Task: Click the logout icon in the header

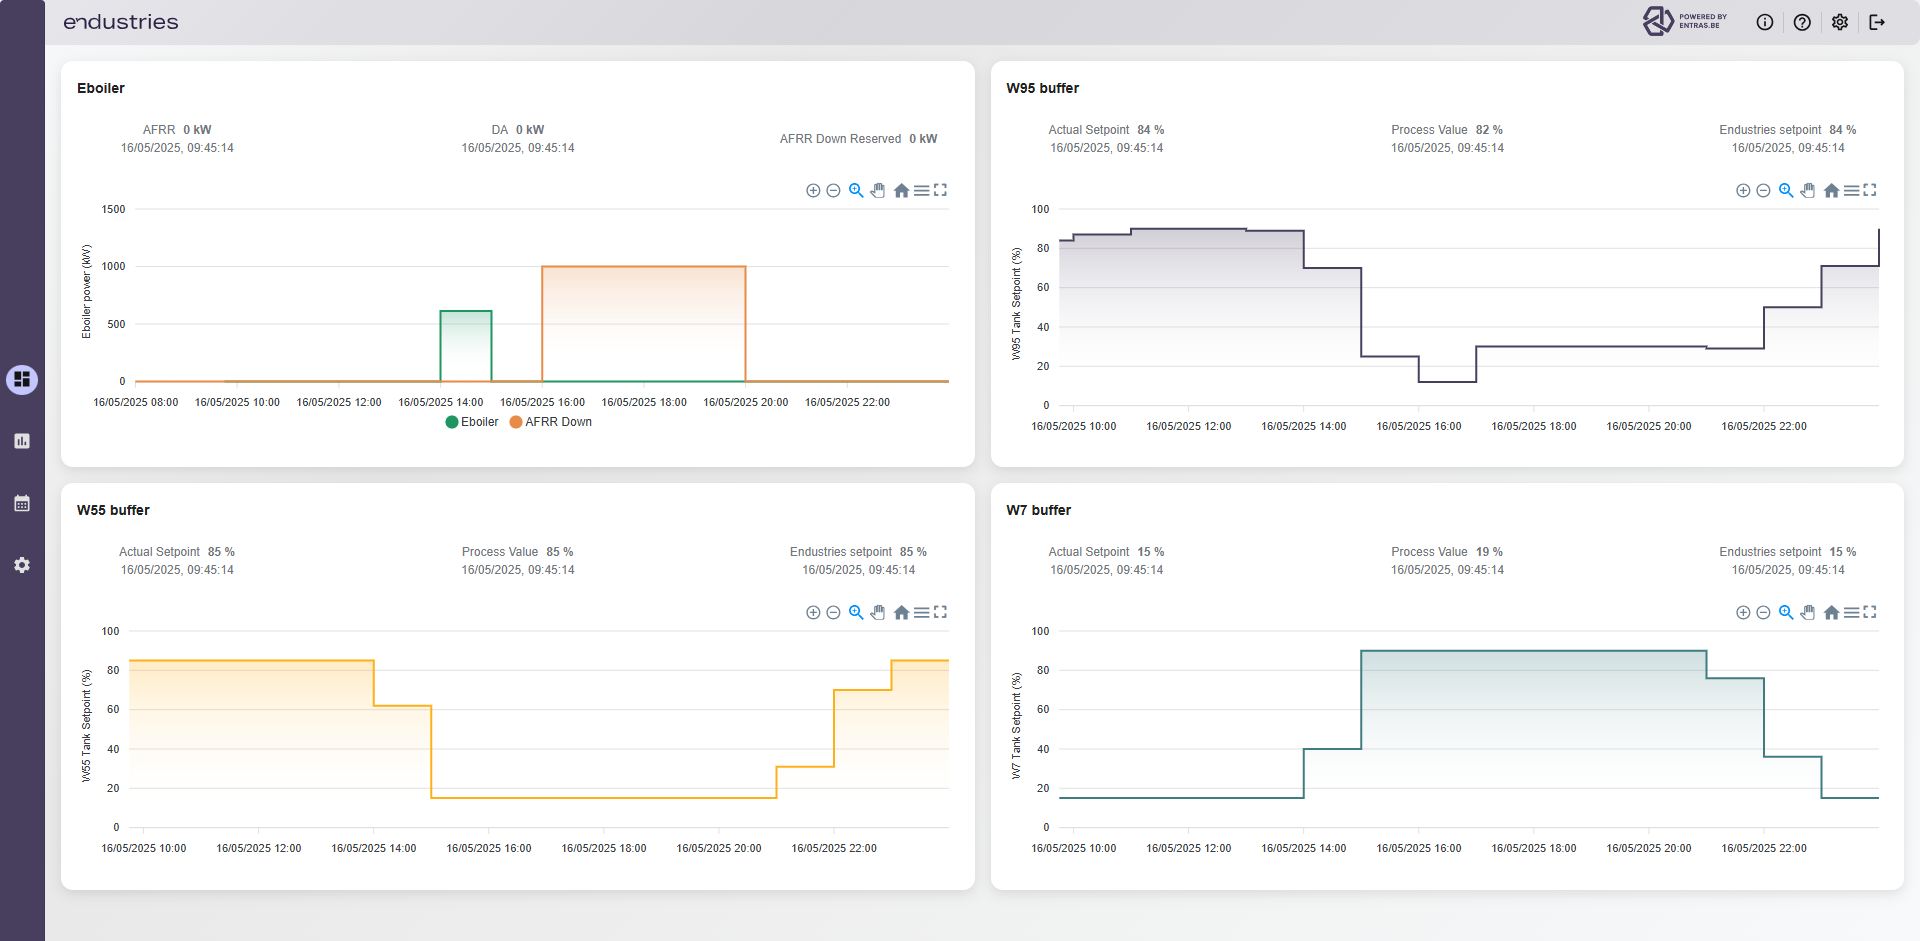Action: (x=1877, y=22)
